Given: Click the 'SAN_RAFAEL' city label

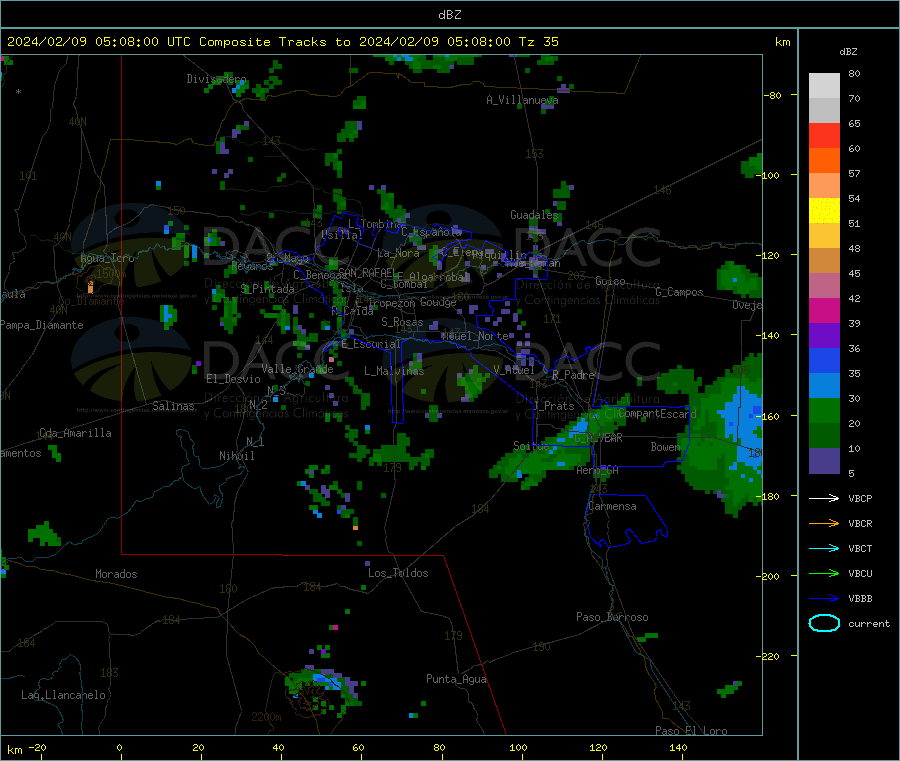Looking at the screenshot, I should pyautogui.click(x=367, y=272).
